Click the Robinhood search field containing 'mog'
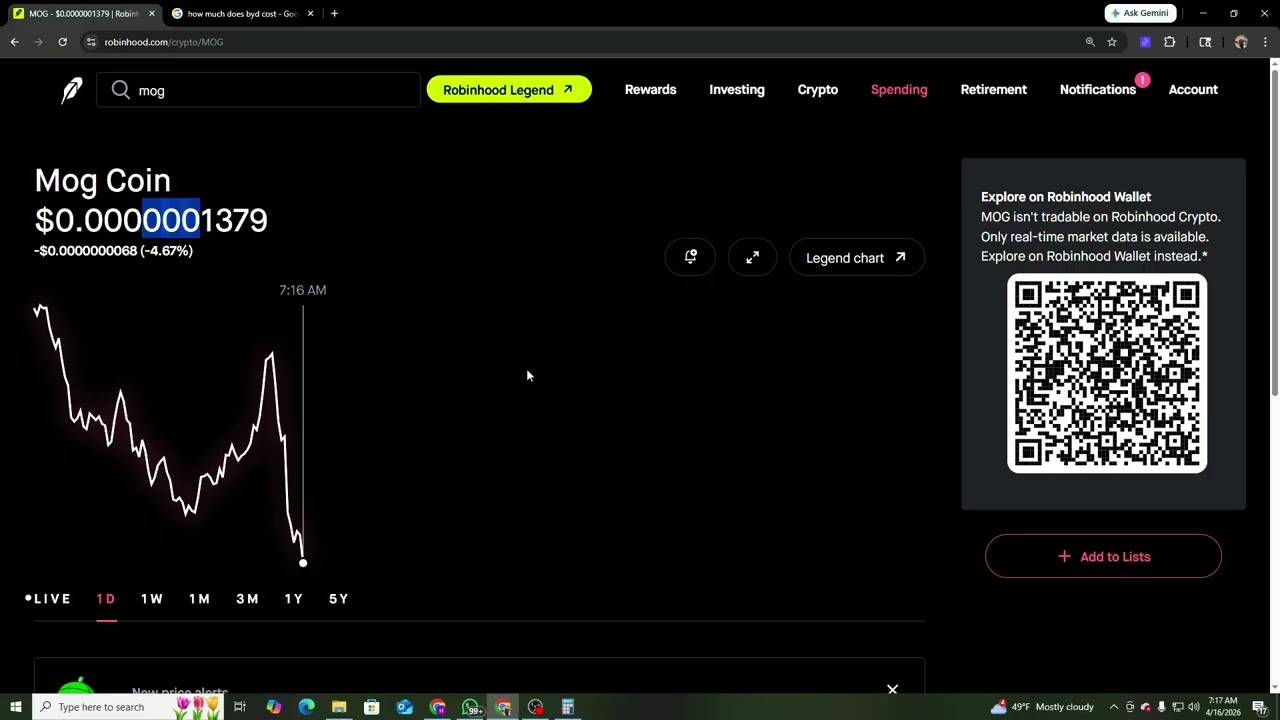The height and width of the screenshot is (720, 1280). point(258,90)
